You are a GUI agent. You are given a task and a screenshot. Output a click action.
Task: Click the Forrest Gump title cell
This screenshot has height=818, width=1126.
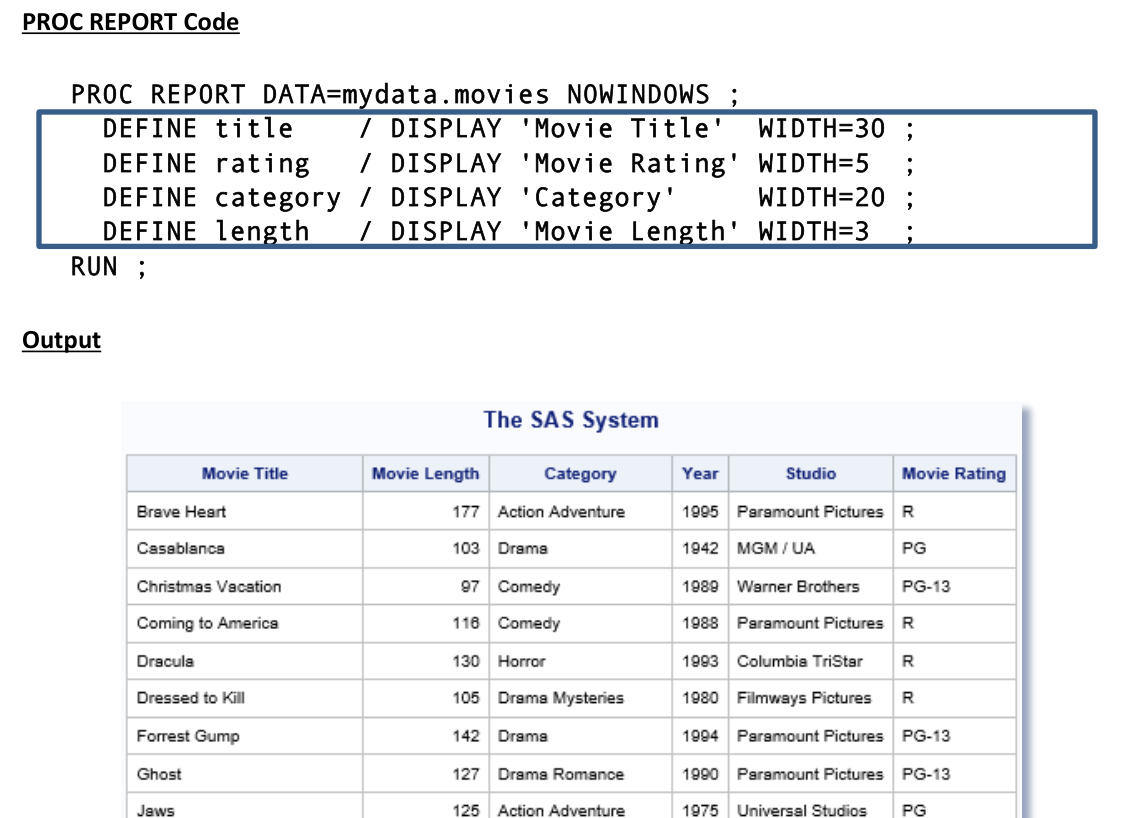pos(188,736)
